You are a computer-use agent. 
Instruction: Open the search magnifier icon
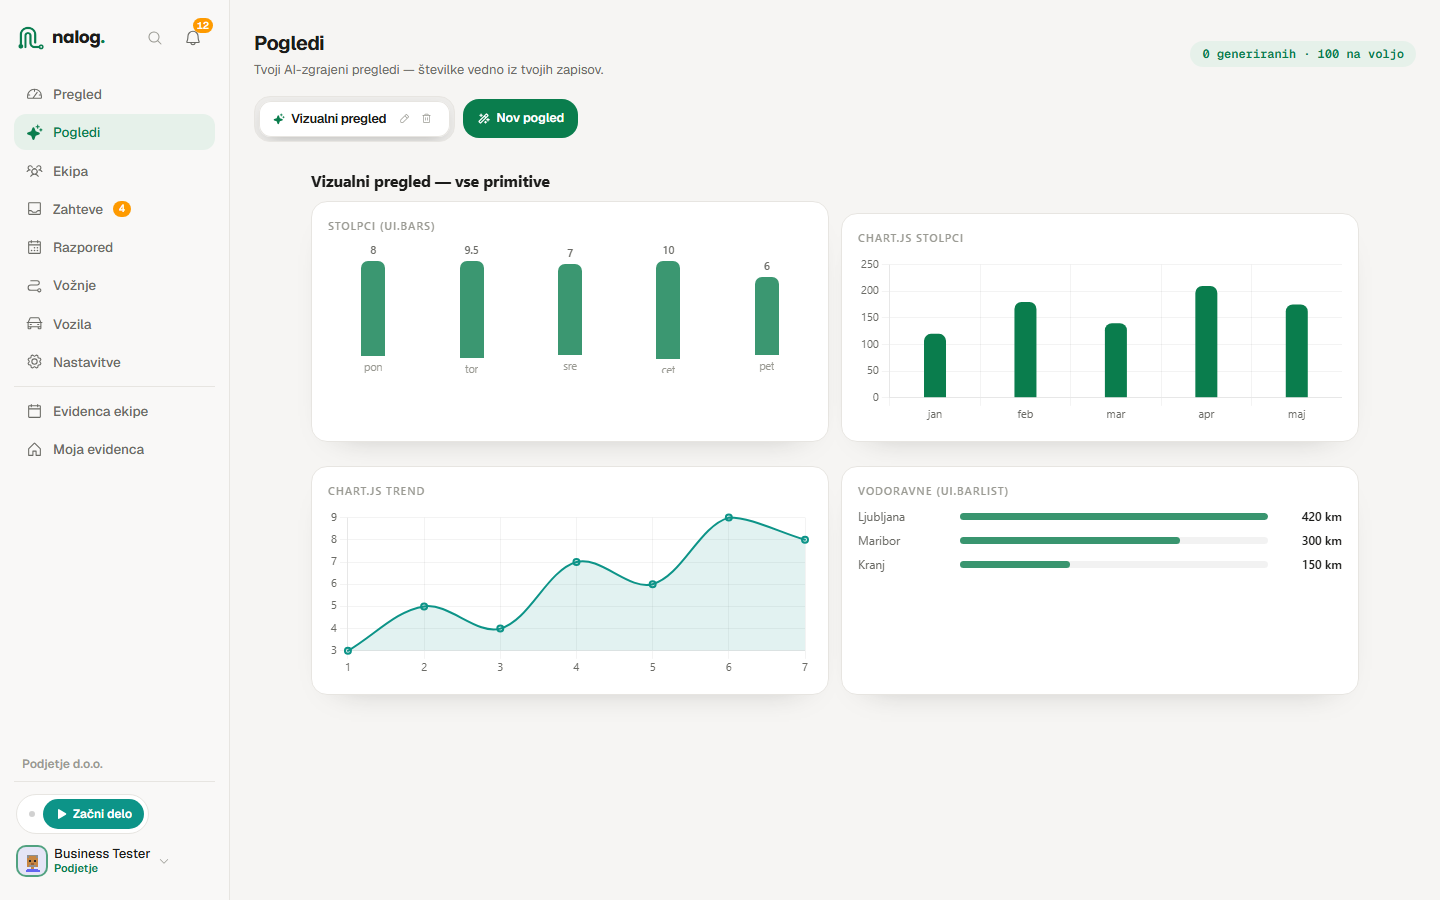pos(155,38)
